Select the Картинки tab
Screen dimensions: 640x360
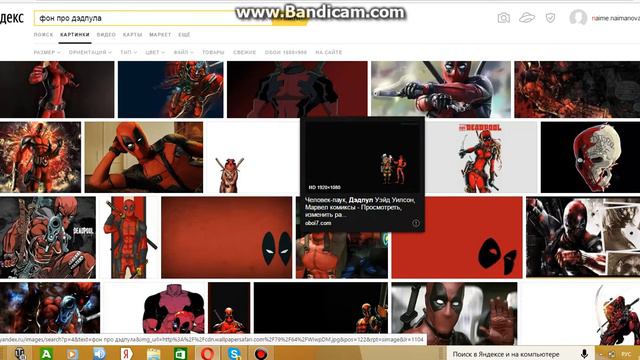(75, 35)
